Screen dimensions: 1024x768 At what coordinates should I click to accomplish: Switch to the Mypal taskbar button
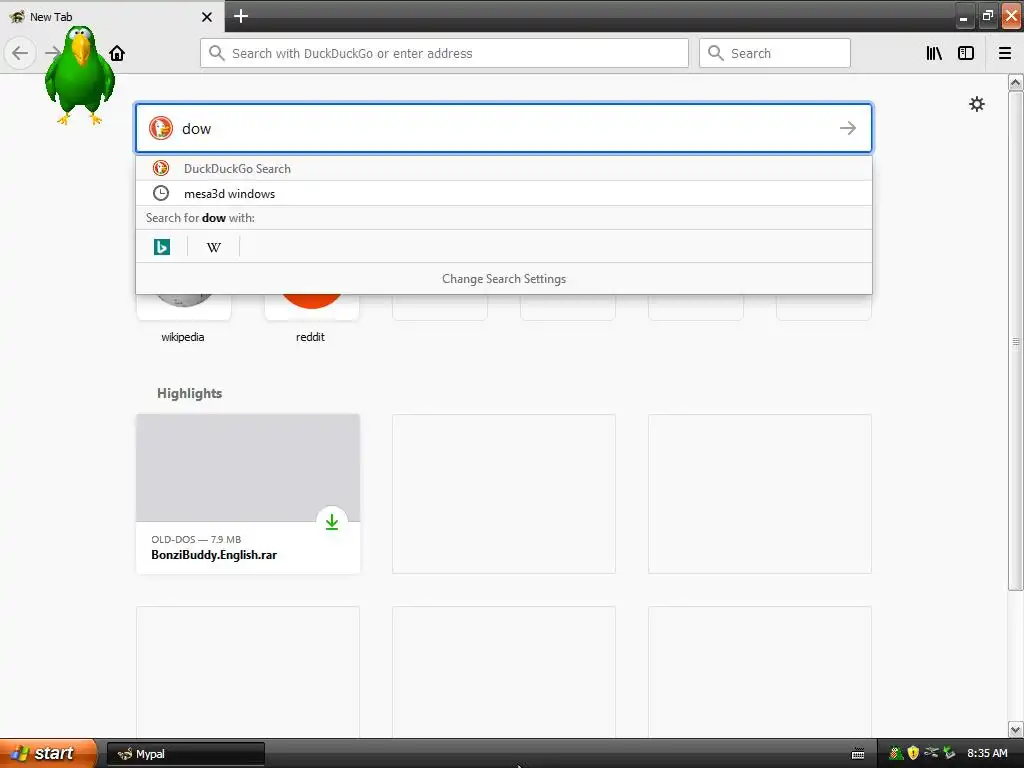click(185, 754)
